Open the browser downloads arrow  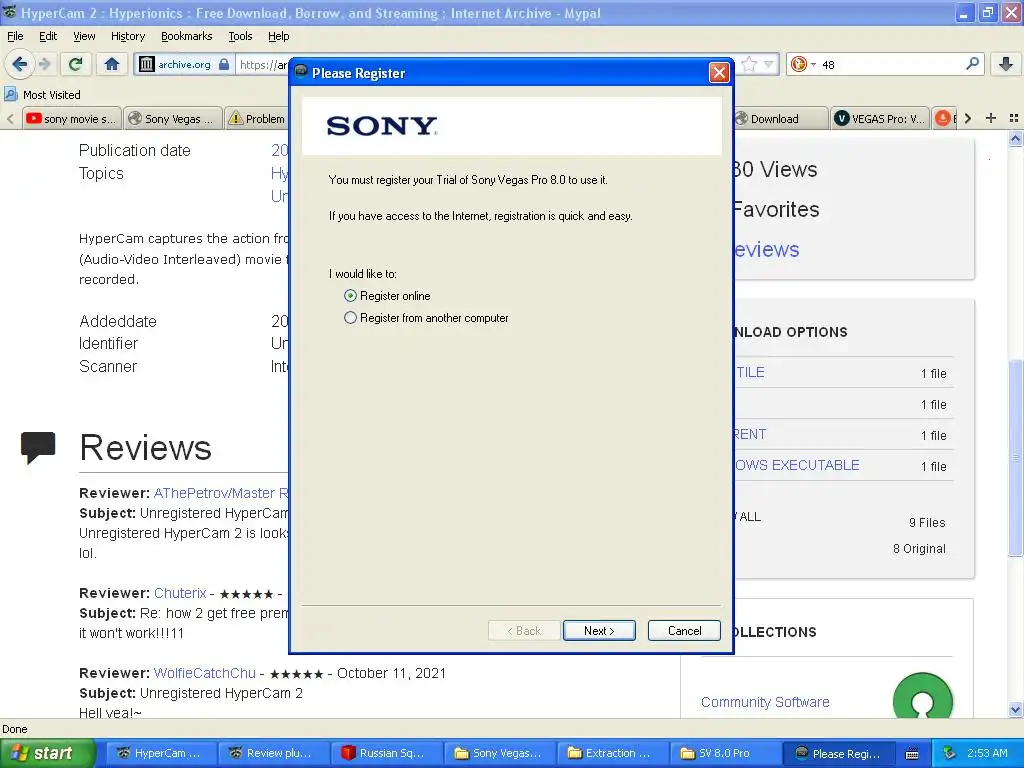[x=1006, y=63]
